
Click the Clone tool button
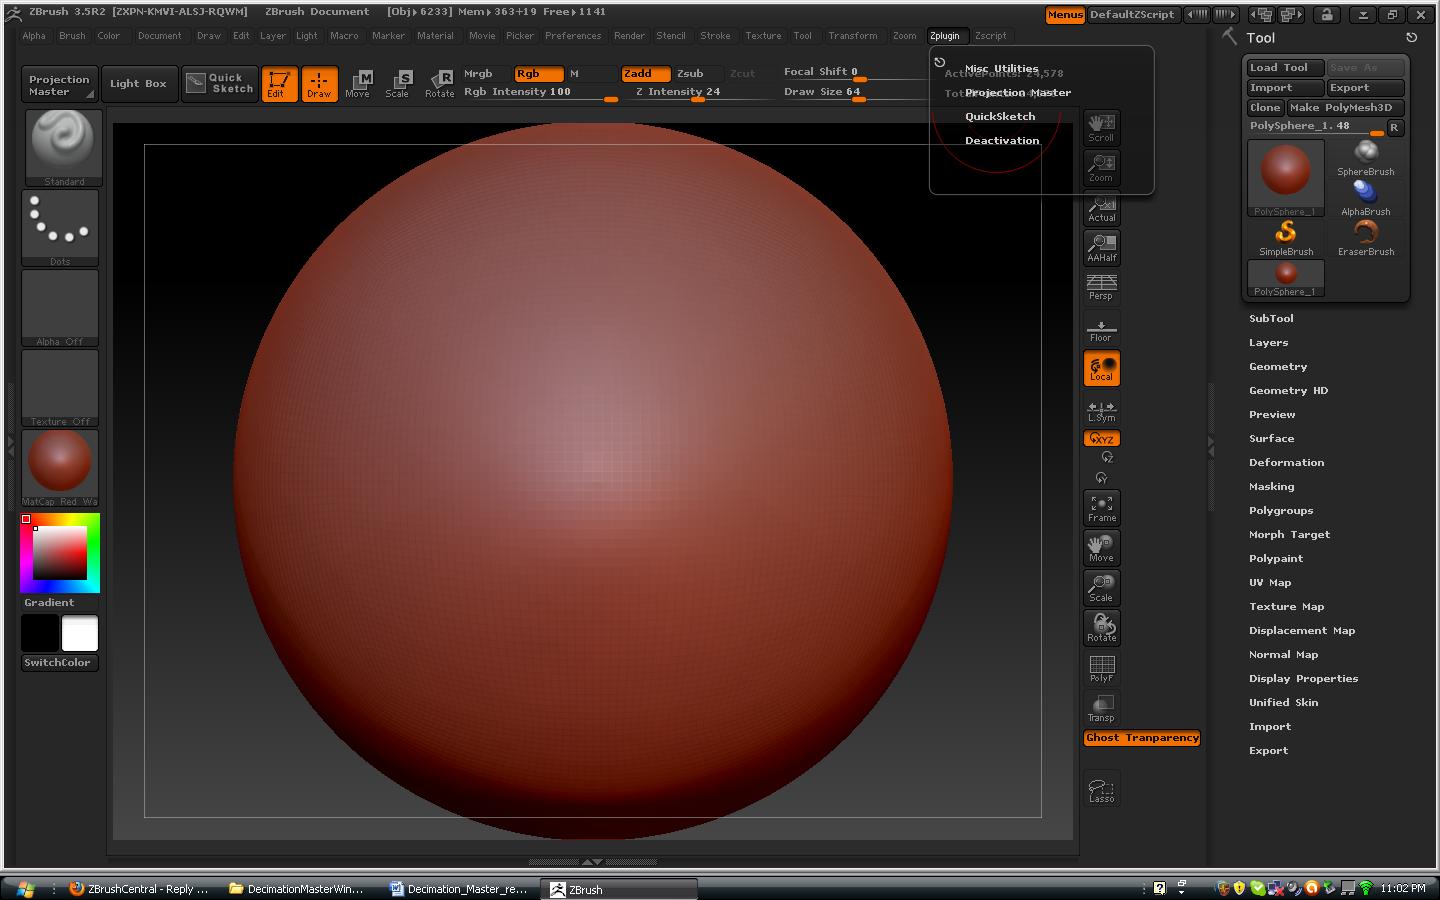point(1265,108)
